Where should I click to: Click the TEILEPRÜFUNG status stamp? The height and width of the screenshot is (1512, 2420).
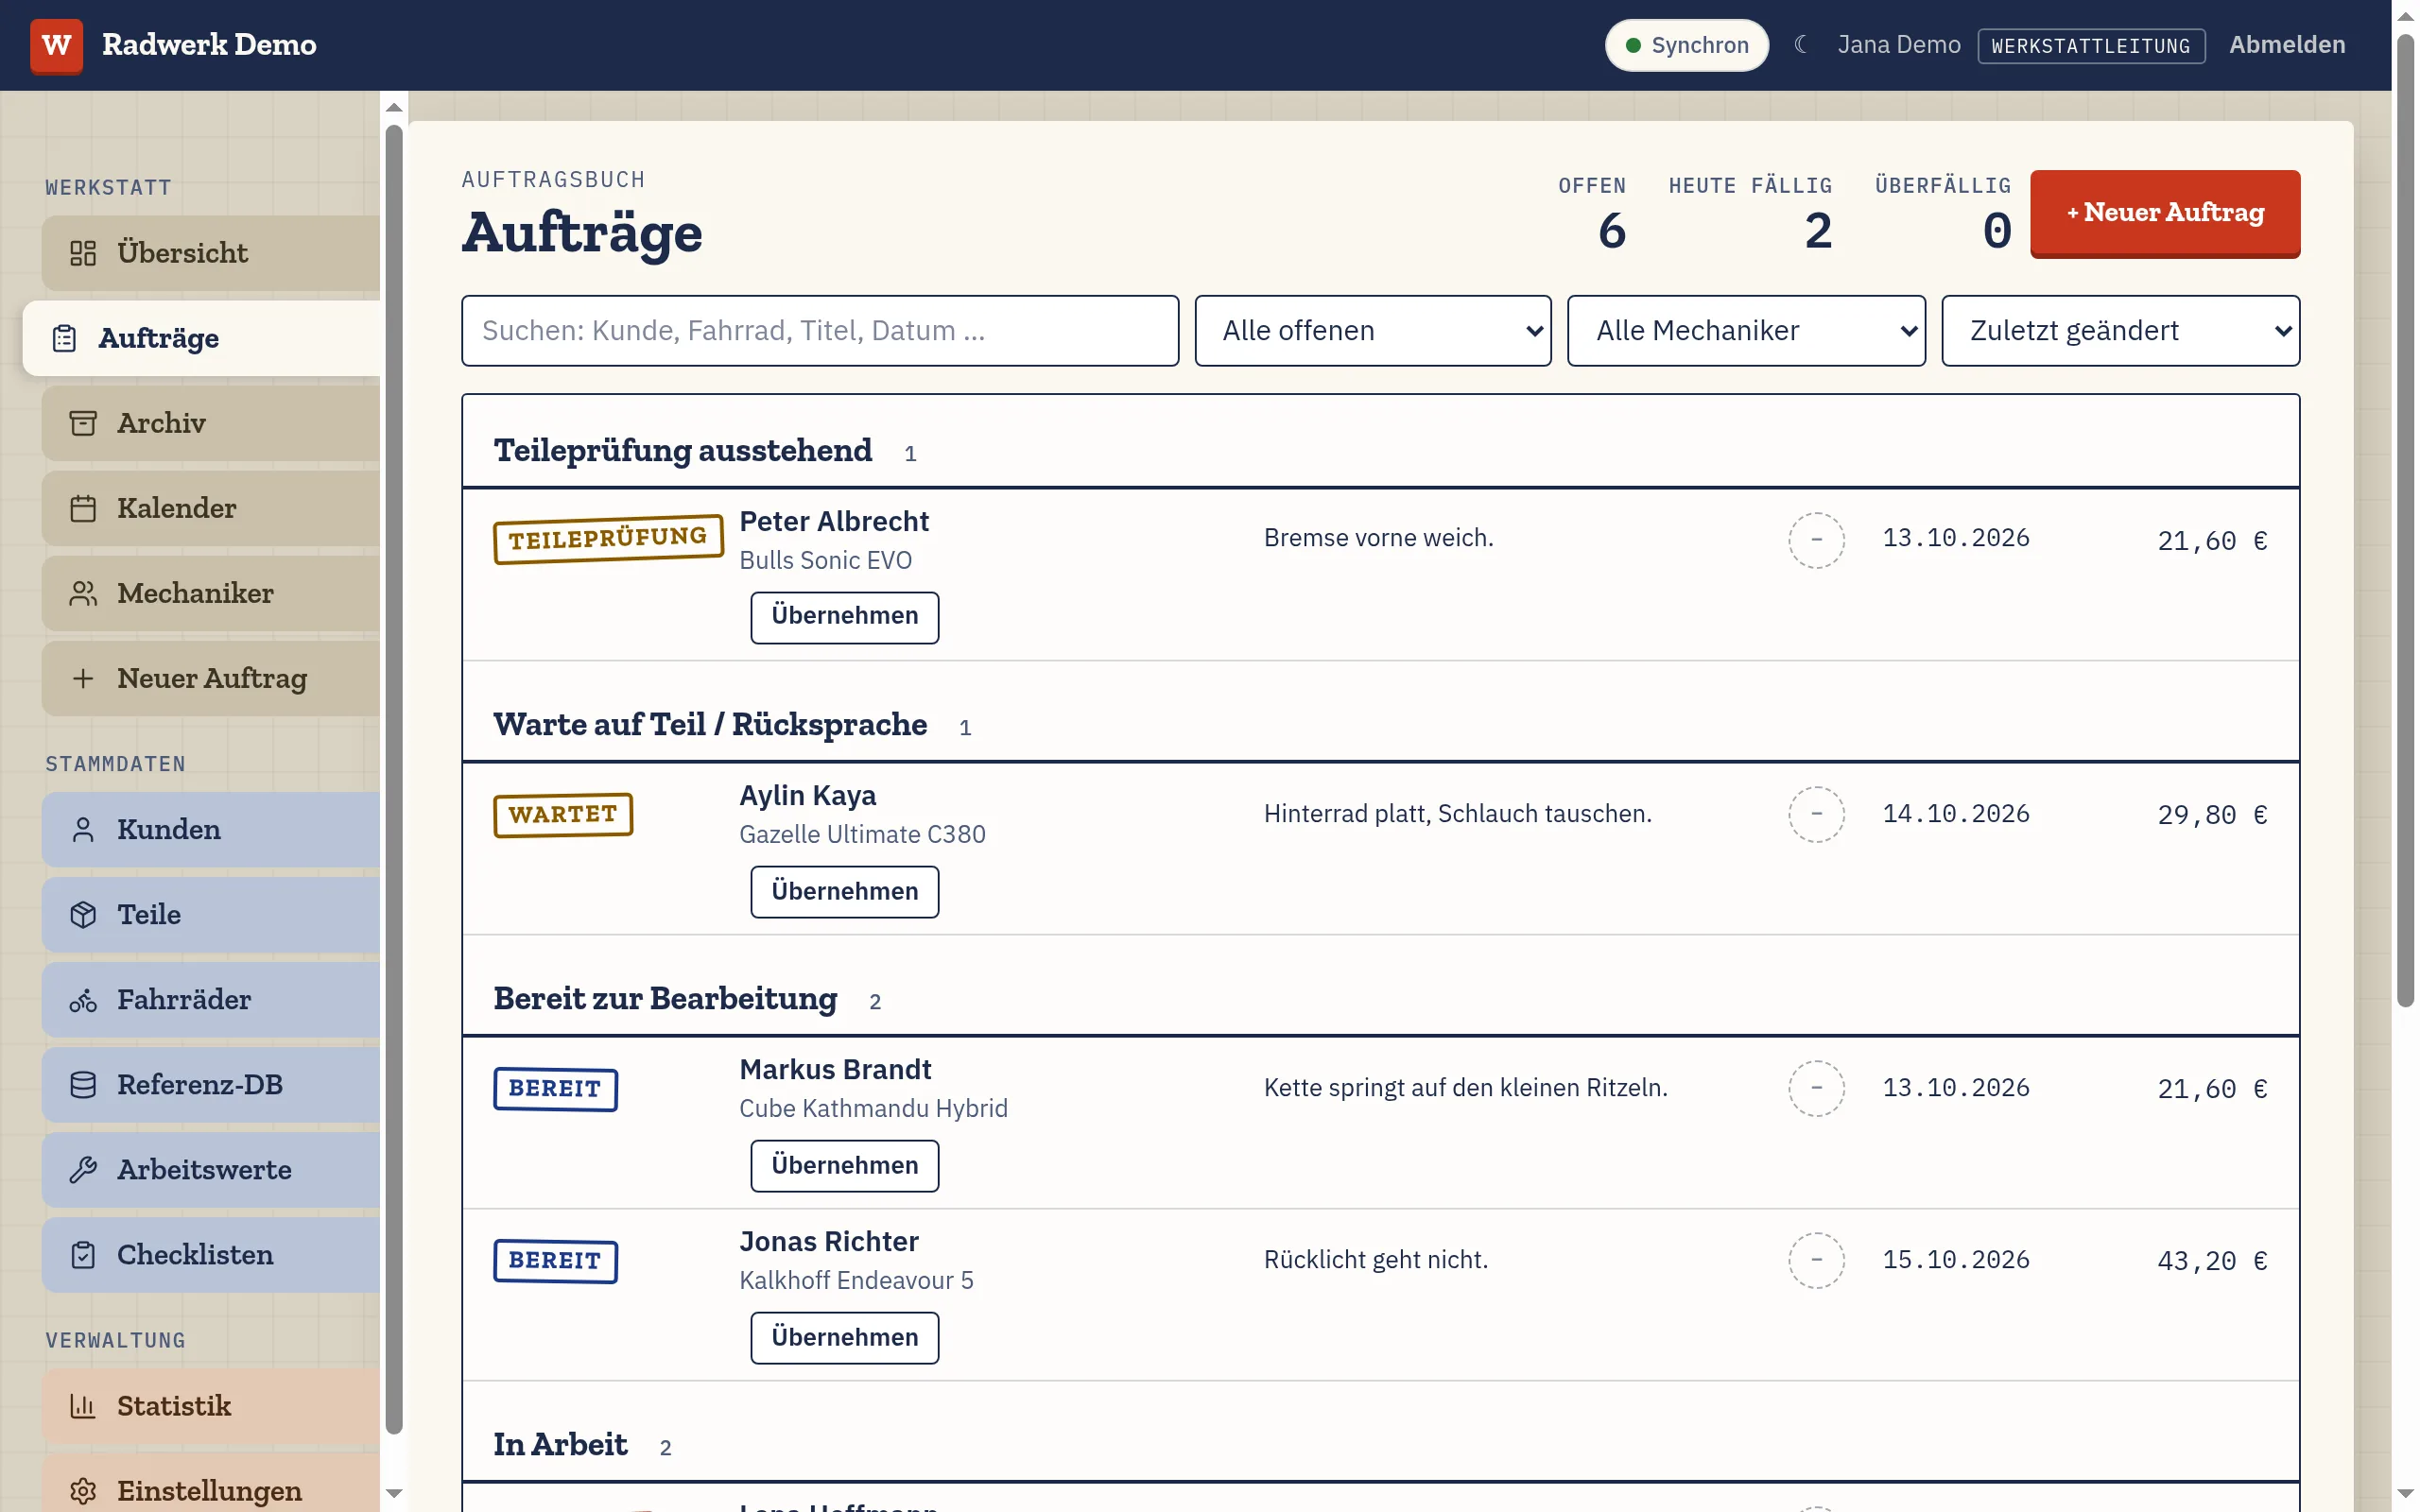point(608,539)
